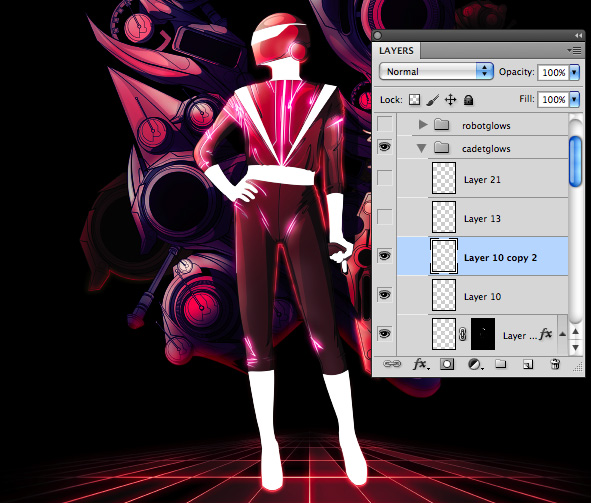Create a new layer icon
The image size is (591, 503).
point(528,364)
